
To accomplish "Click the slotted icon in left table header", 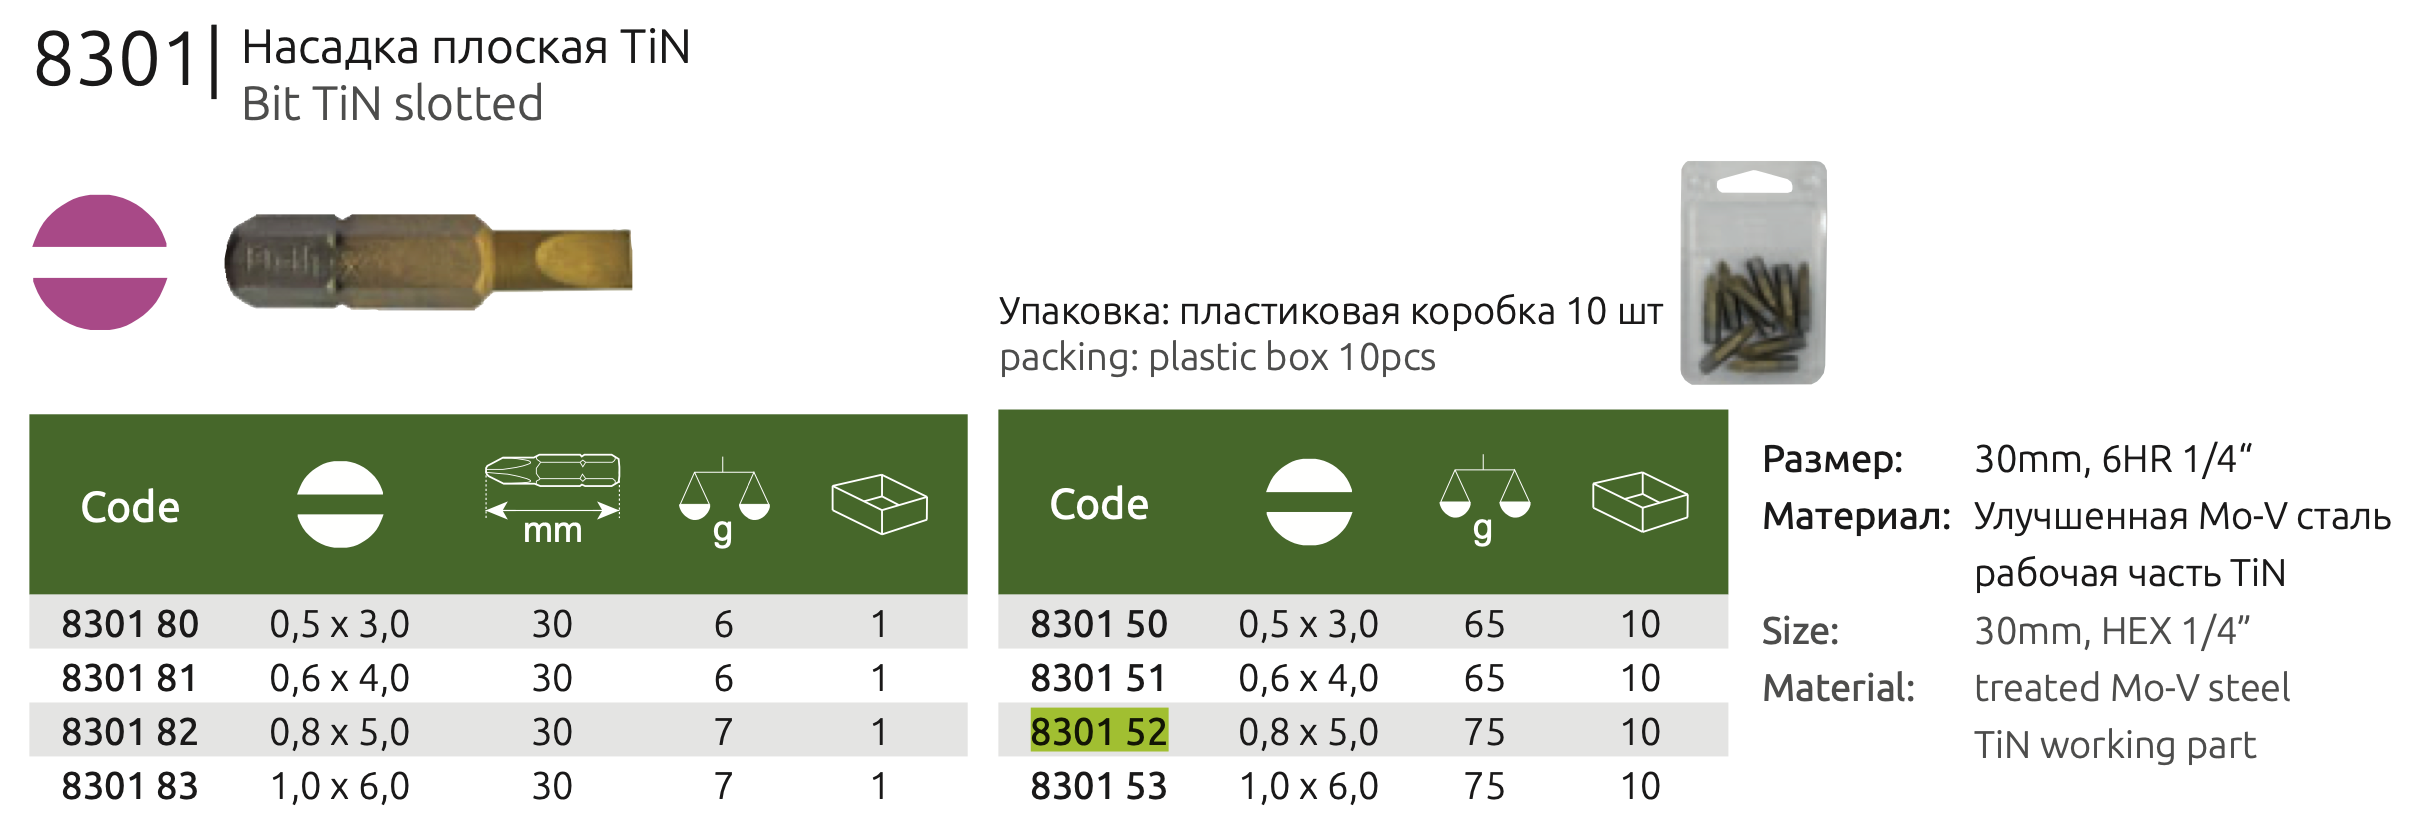I will [x=340, y=504].
